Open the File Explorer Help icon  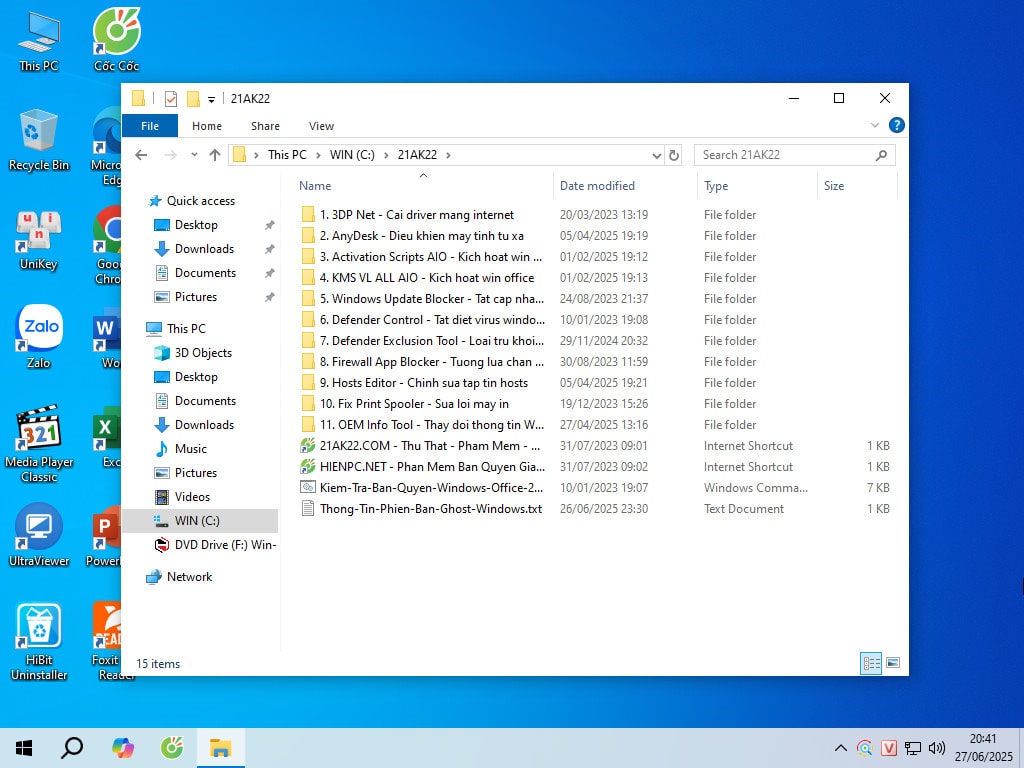[897, 126]
